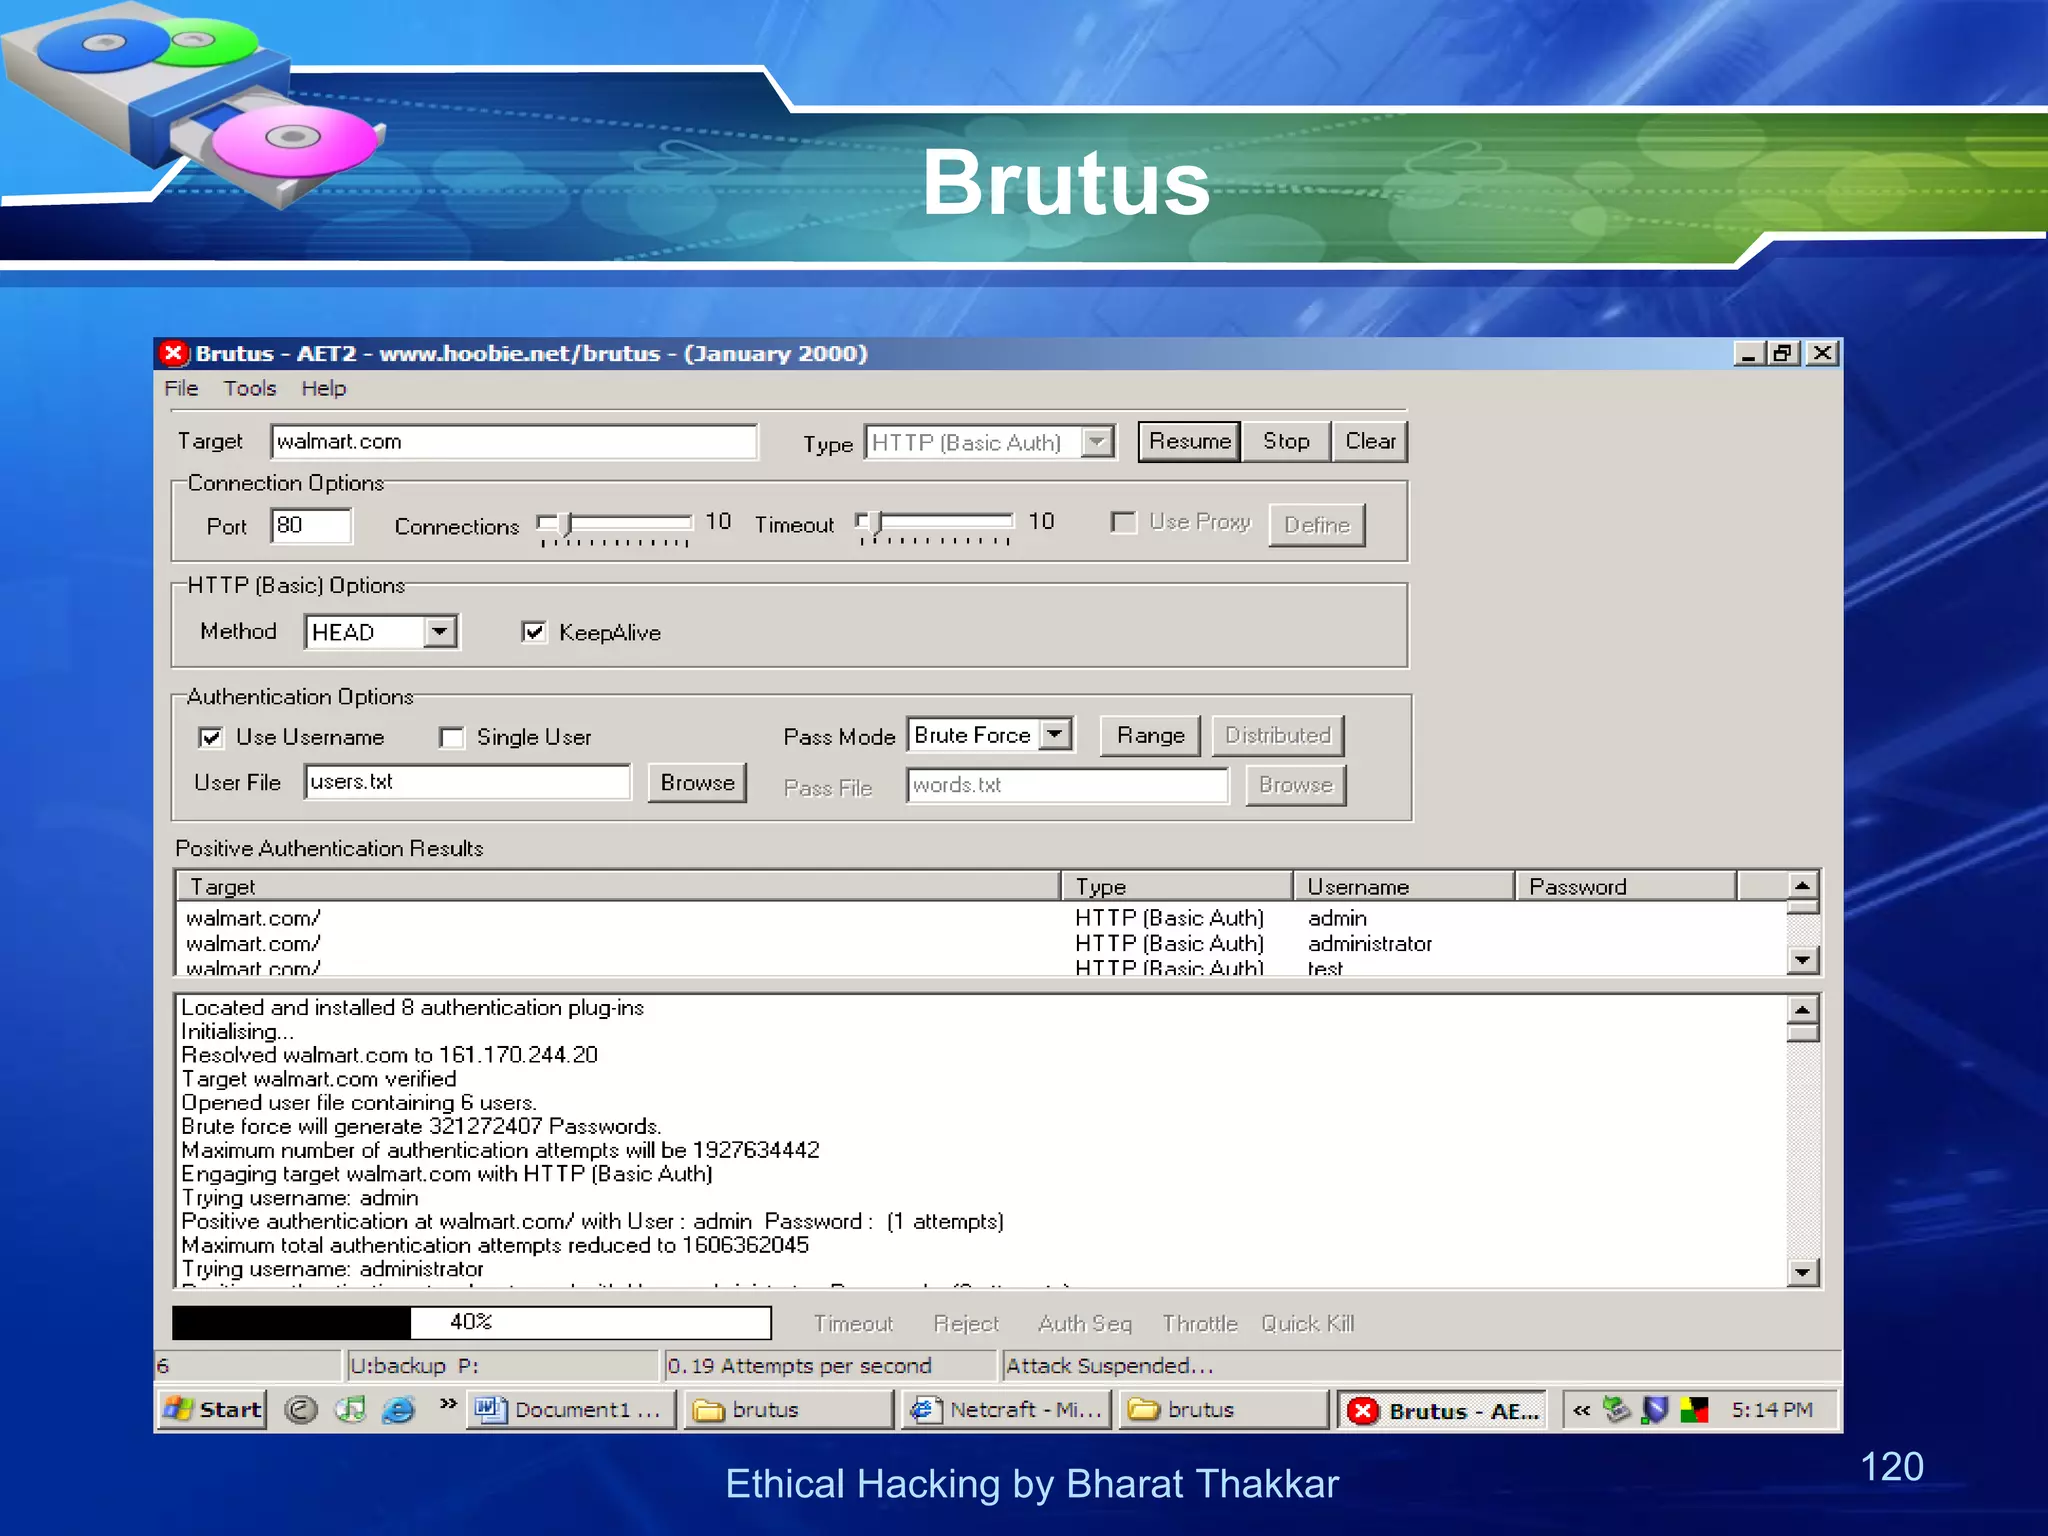Screen dimensions: 2048x1536
Task: Expand the Pass Mode Brute Force dropdown
Action: (x=1055, y=735)
